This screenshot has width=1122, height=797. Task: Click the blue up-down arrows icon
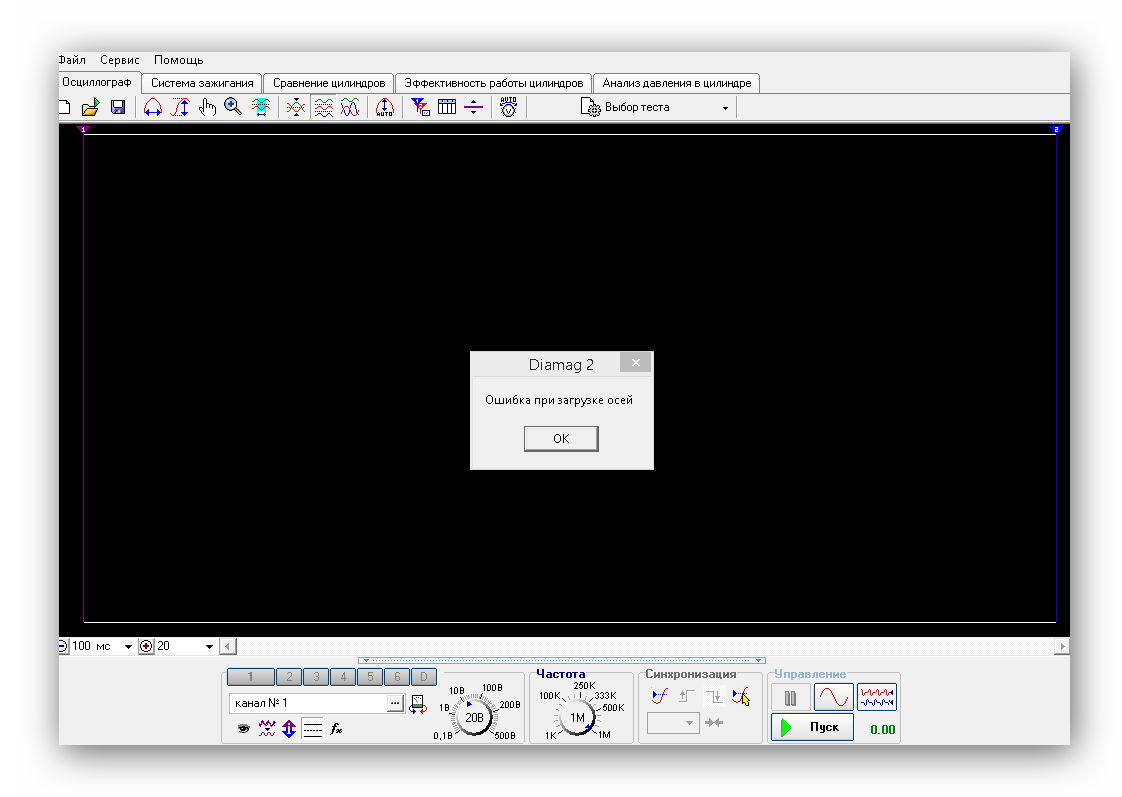click(x=289, y=729)
